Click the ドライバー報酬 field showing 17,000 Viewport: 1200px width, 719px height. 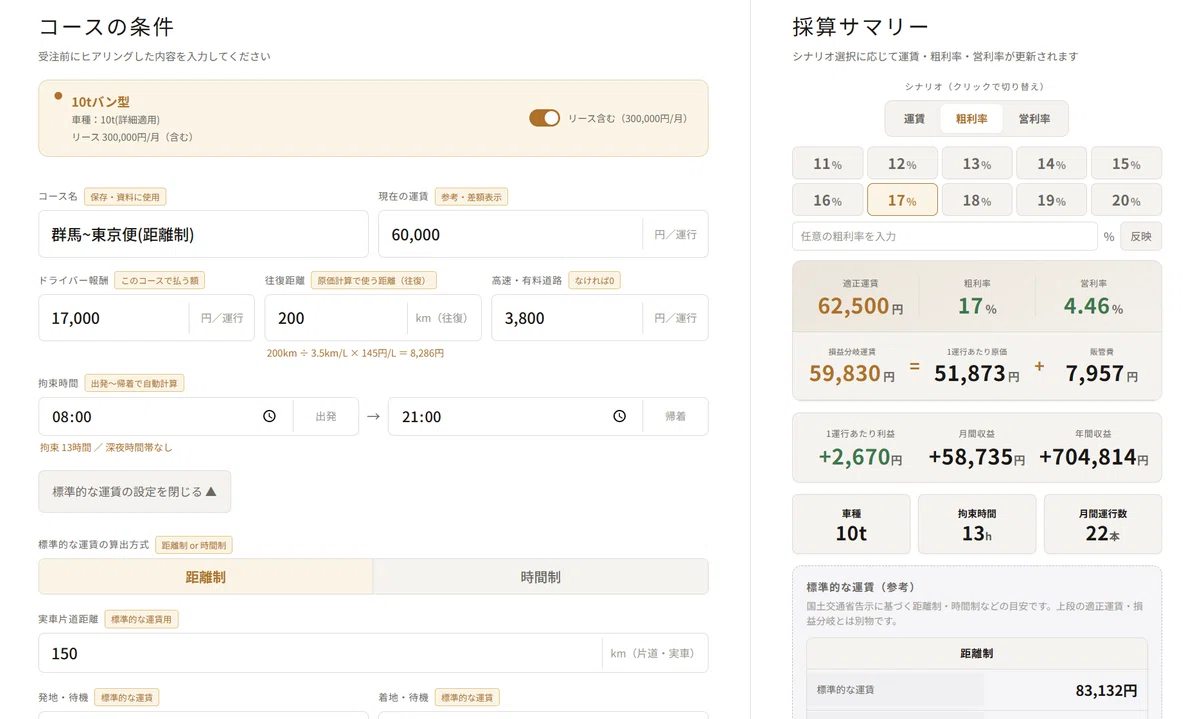click(146, 318)
